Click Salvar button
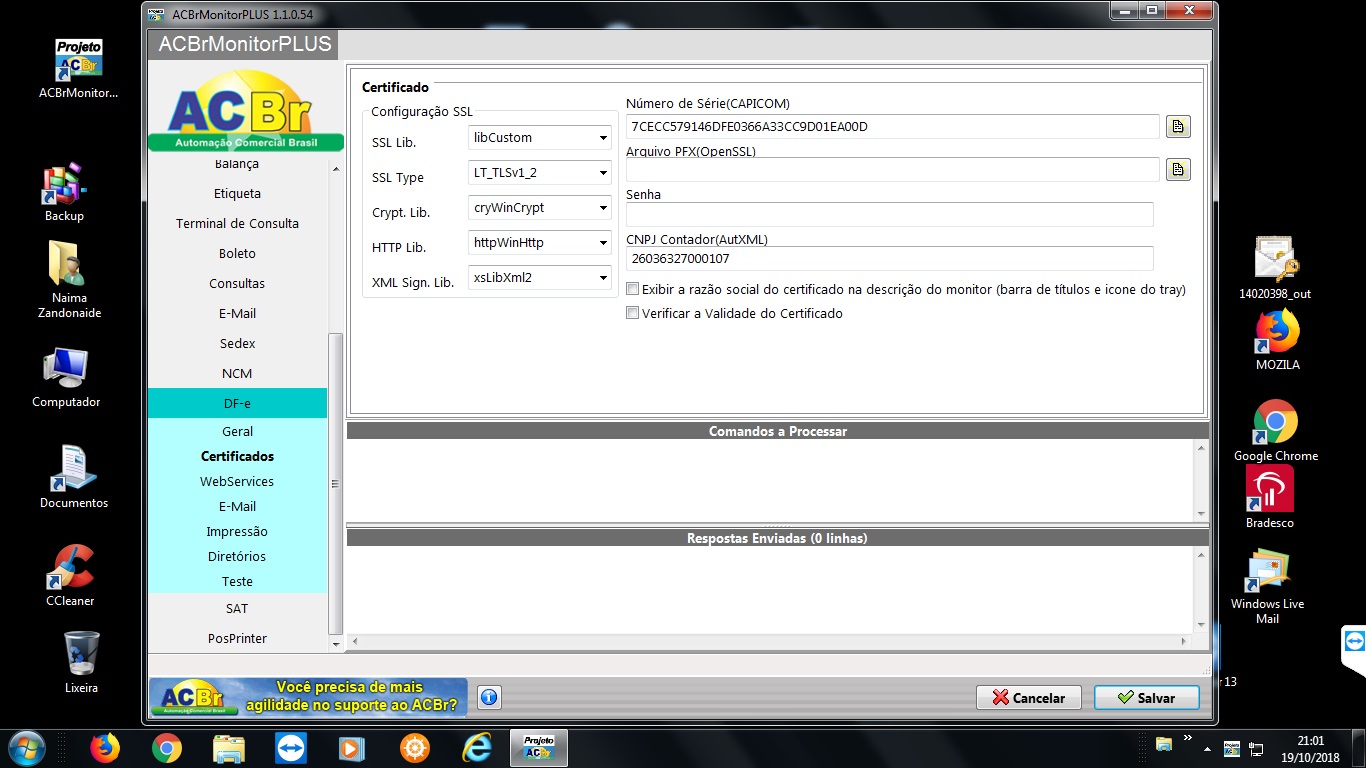The image size is (1366, 768). coord(1146,698)
